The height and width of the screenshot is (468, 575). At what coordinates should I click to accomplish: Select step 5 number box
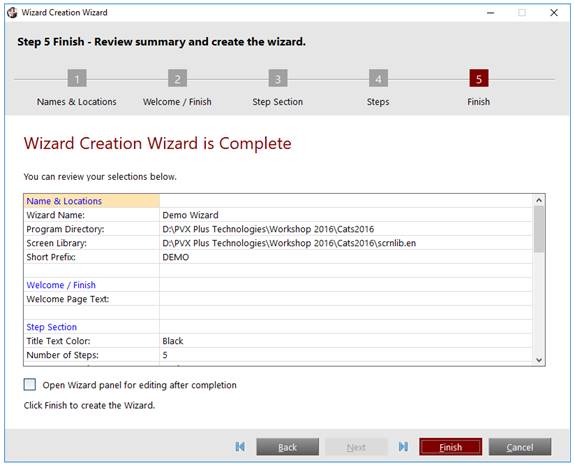pos(479,78)
